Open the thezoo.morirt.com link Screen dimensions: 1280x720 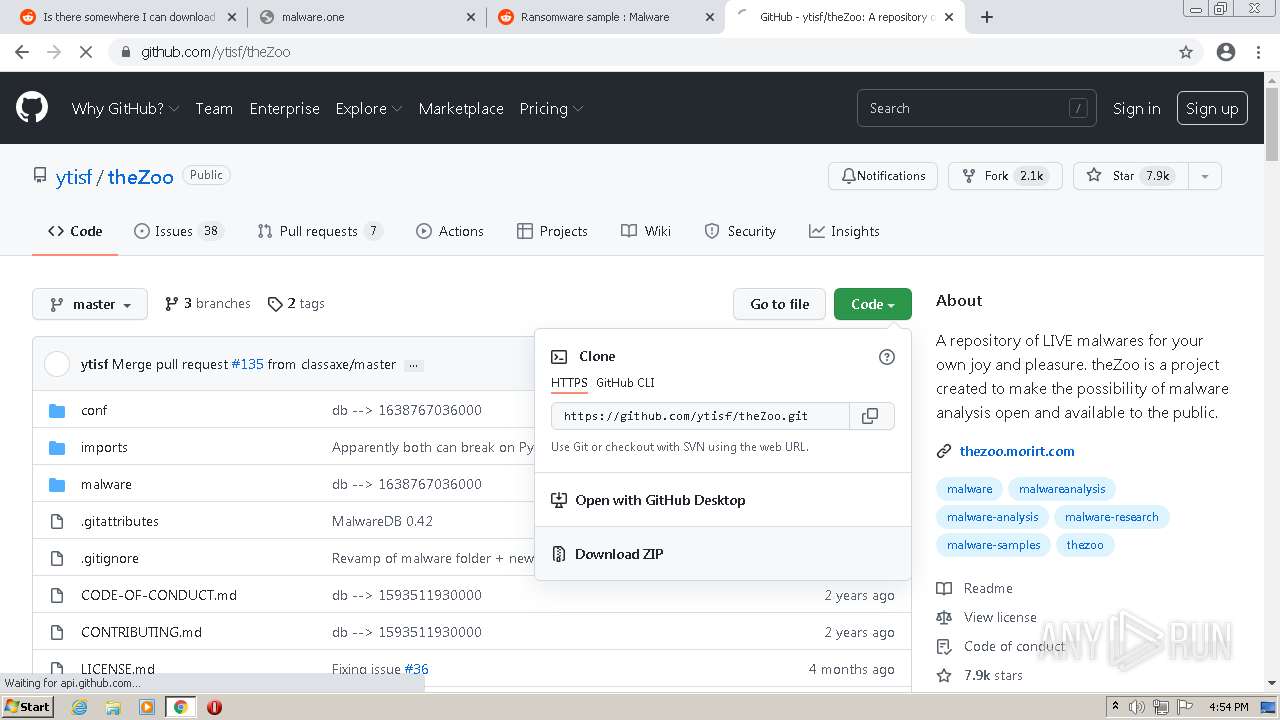point(1017,451)
